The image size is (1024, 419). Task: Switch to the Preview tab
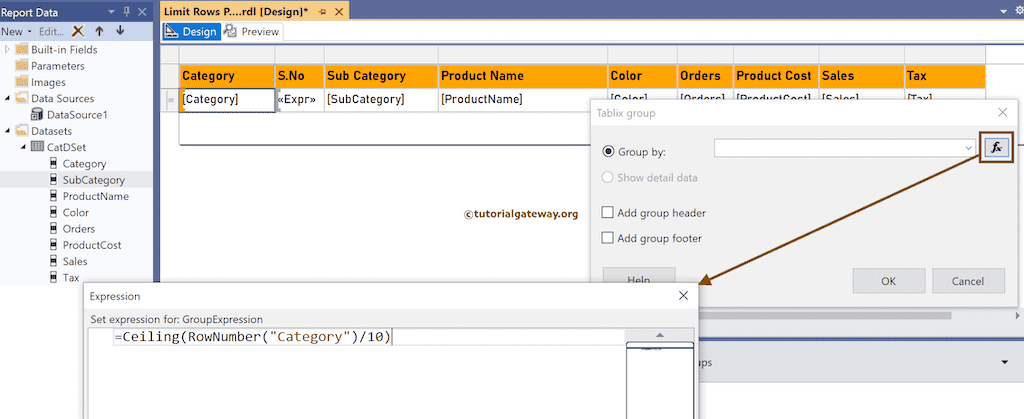[x=253, y=31]
